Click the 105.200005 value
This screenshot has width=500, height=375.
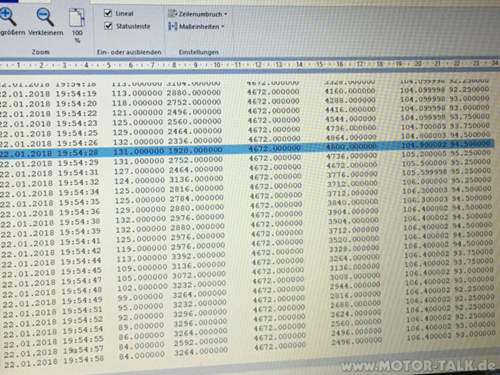424,154
